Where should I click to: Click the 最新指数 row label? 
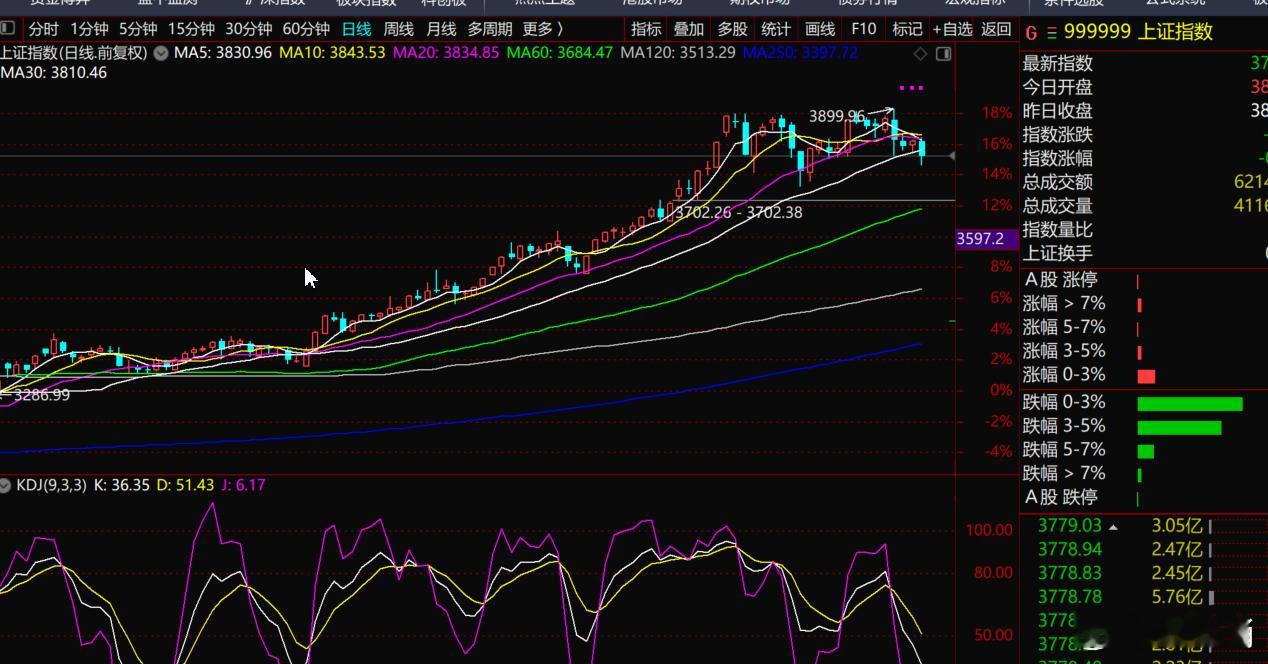[x=1057, y=64]
